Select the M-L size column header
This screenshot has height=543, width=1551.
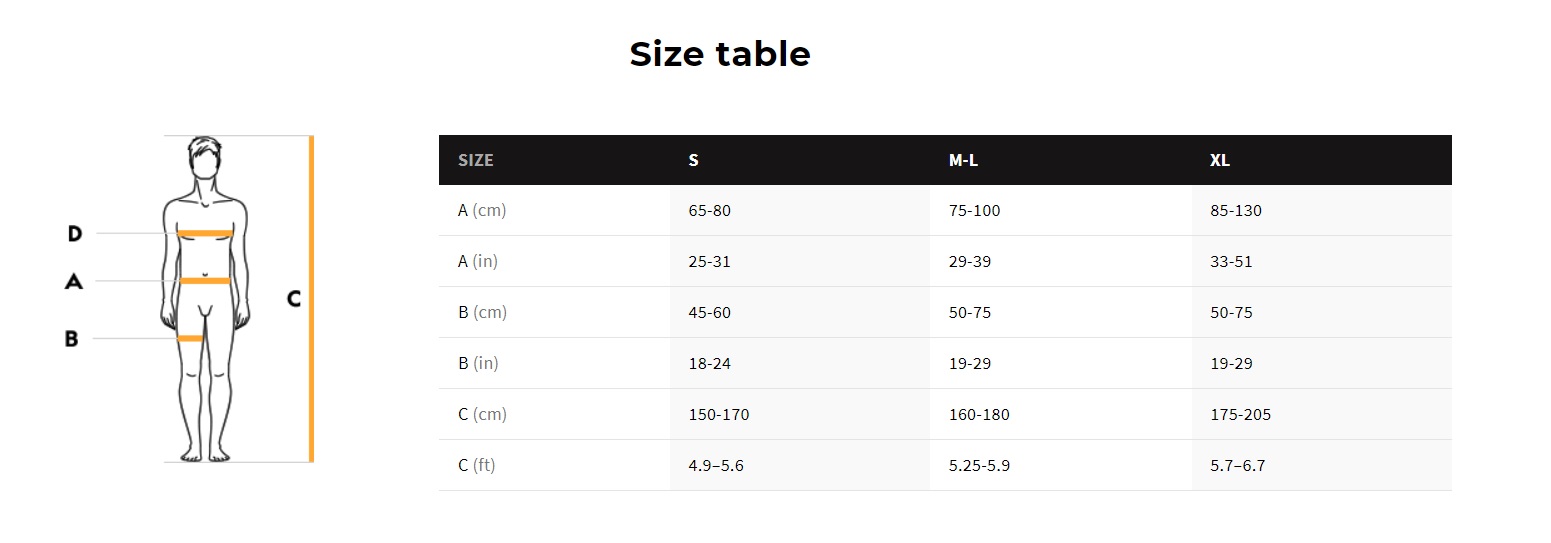click(x=963, y=160)
